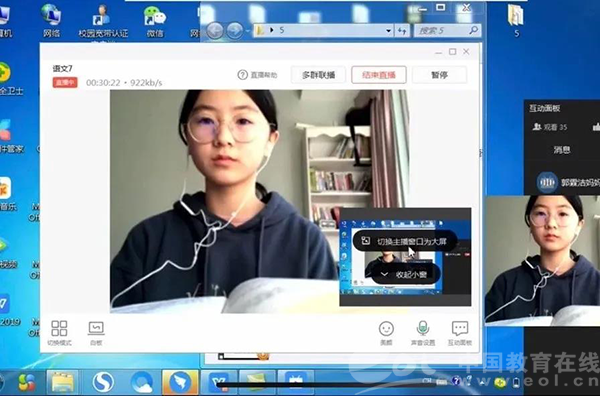Open the 美颜 beauty filter icon
Screen dimensions: 600x396
[x=386, y=332]
